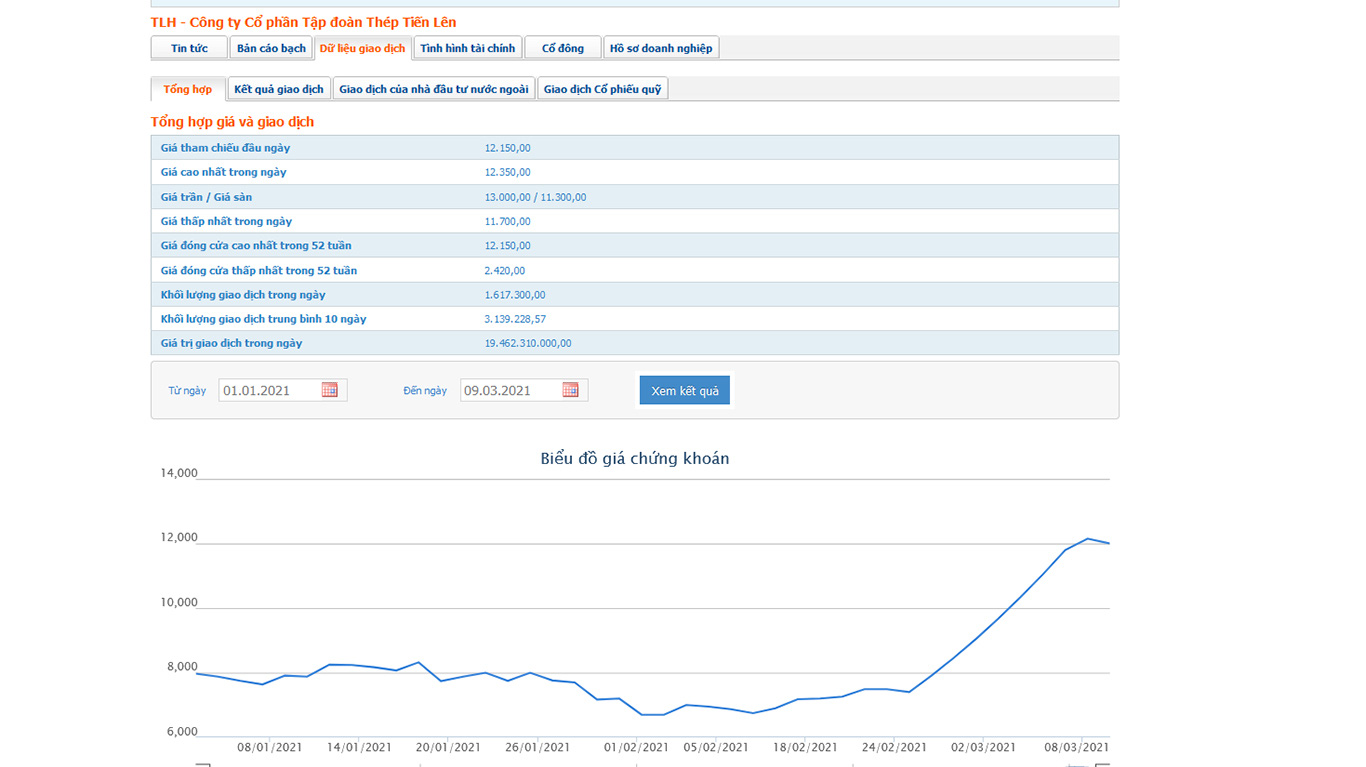Viewport: 1366px width, 767px height.
Task: Click the TLH company name heading
Action: coord(303,22)
